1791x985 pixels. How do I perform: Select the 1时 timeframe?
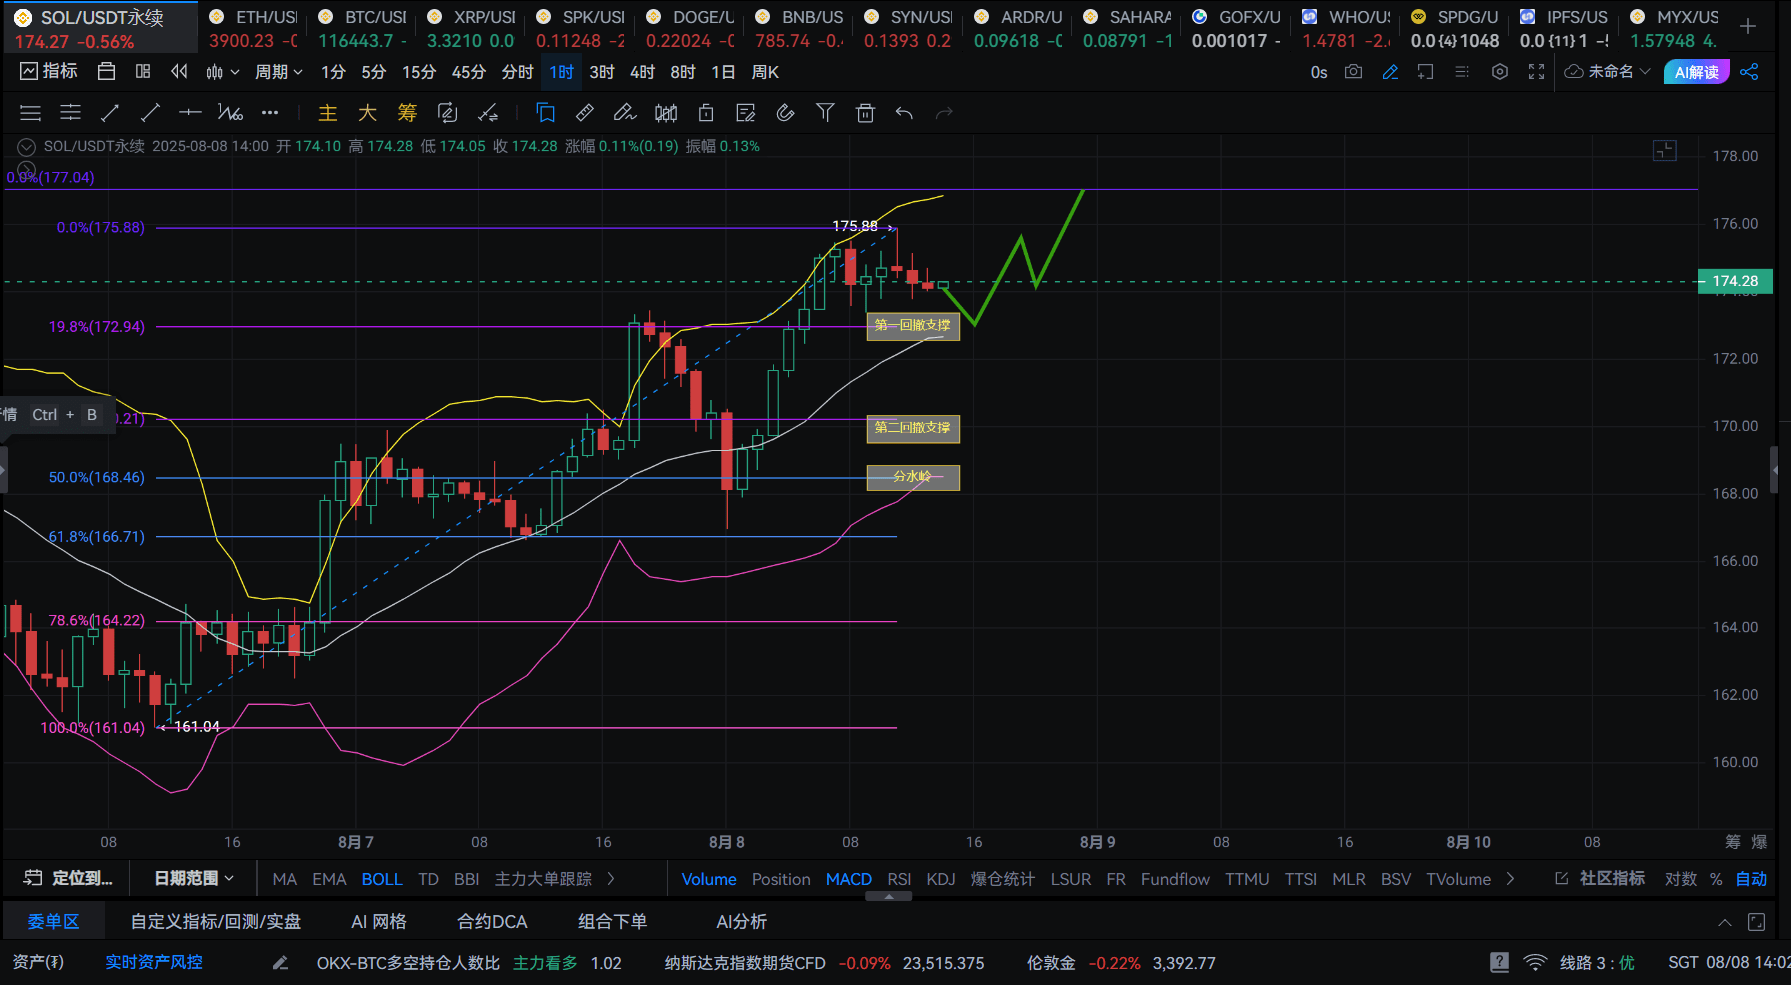click(561, 72)
